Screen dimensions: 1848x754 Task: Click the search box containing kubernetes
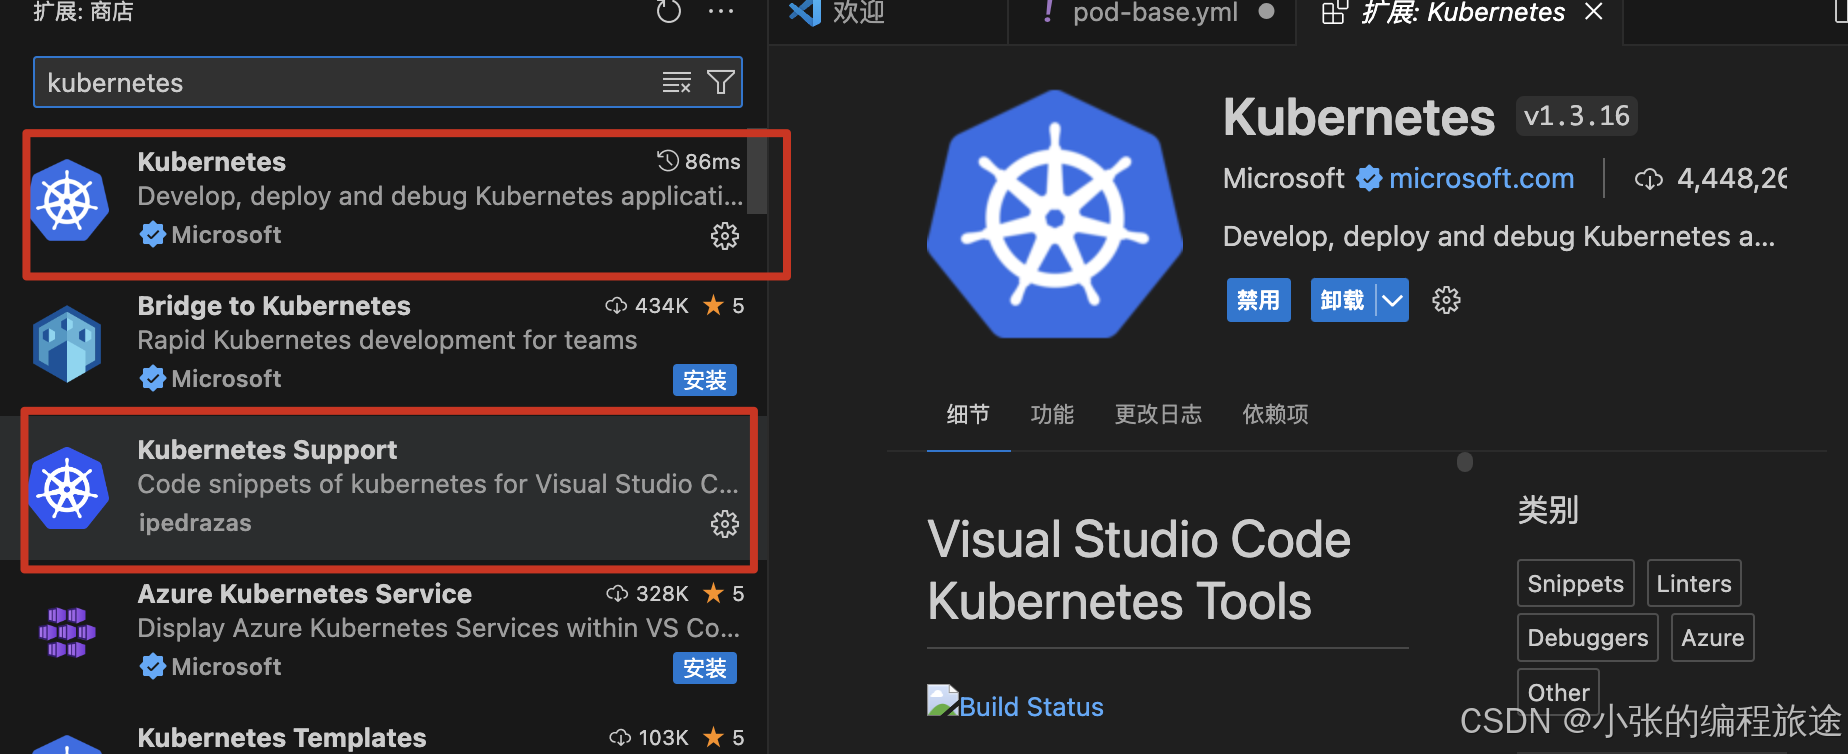388,82
